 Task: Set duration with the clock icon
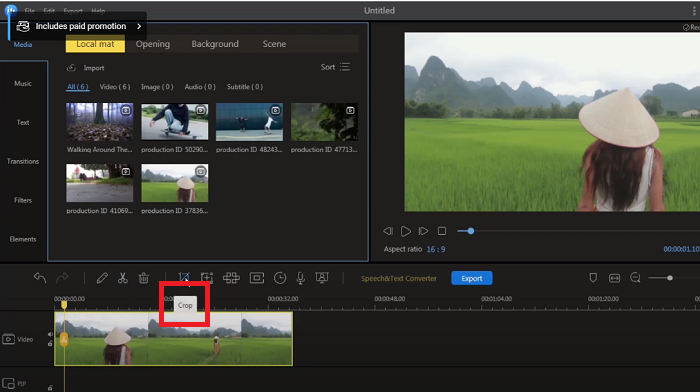tap(280, 278)
